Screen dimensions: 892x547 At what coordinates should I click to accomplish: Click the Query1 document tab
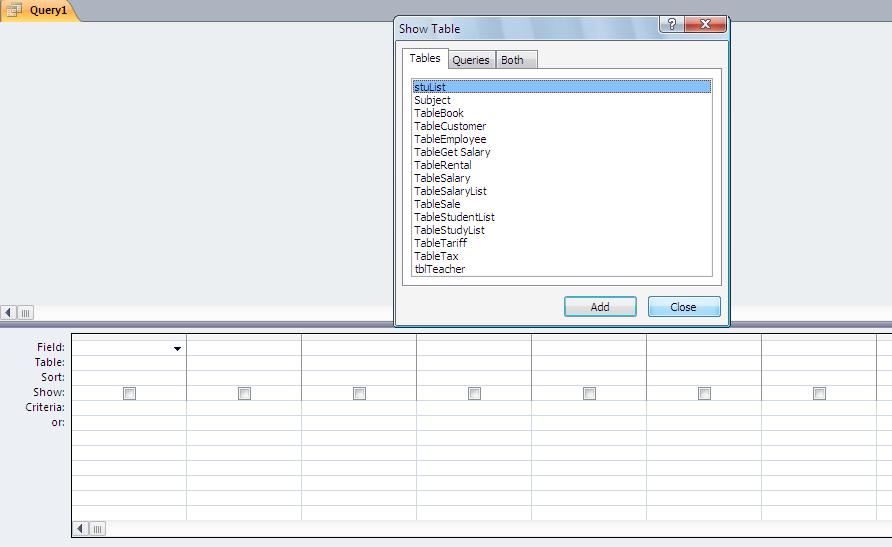click(39, 10)
